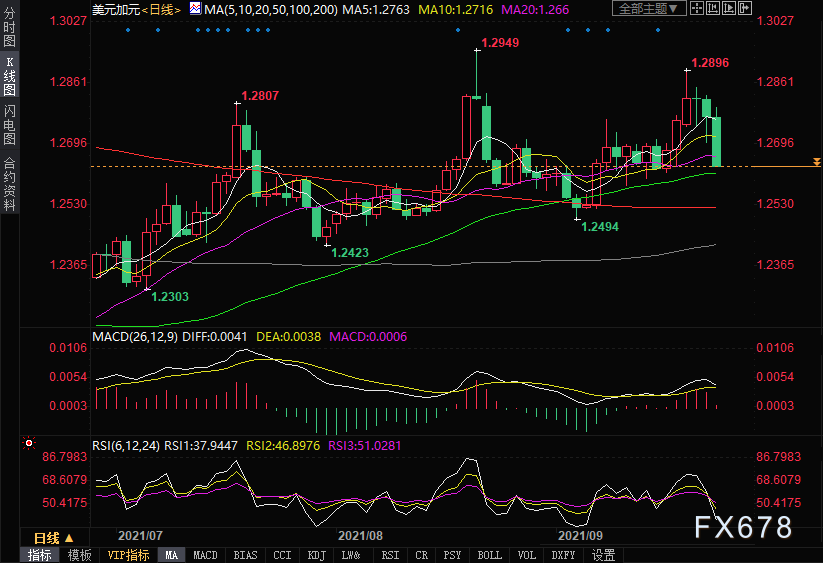
Task: Switch to 闪电图 view
Action: (x=9, y=125)
